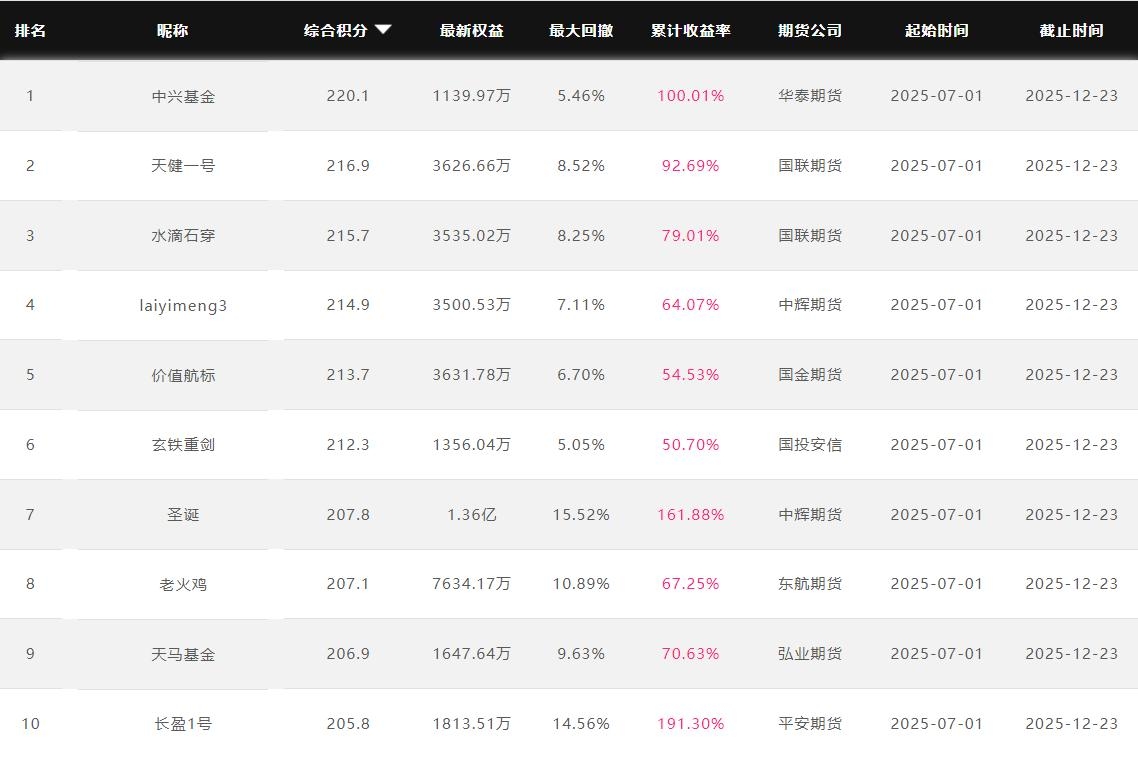Select the 水滴石穿 nickname

coord(183,236)
